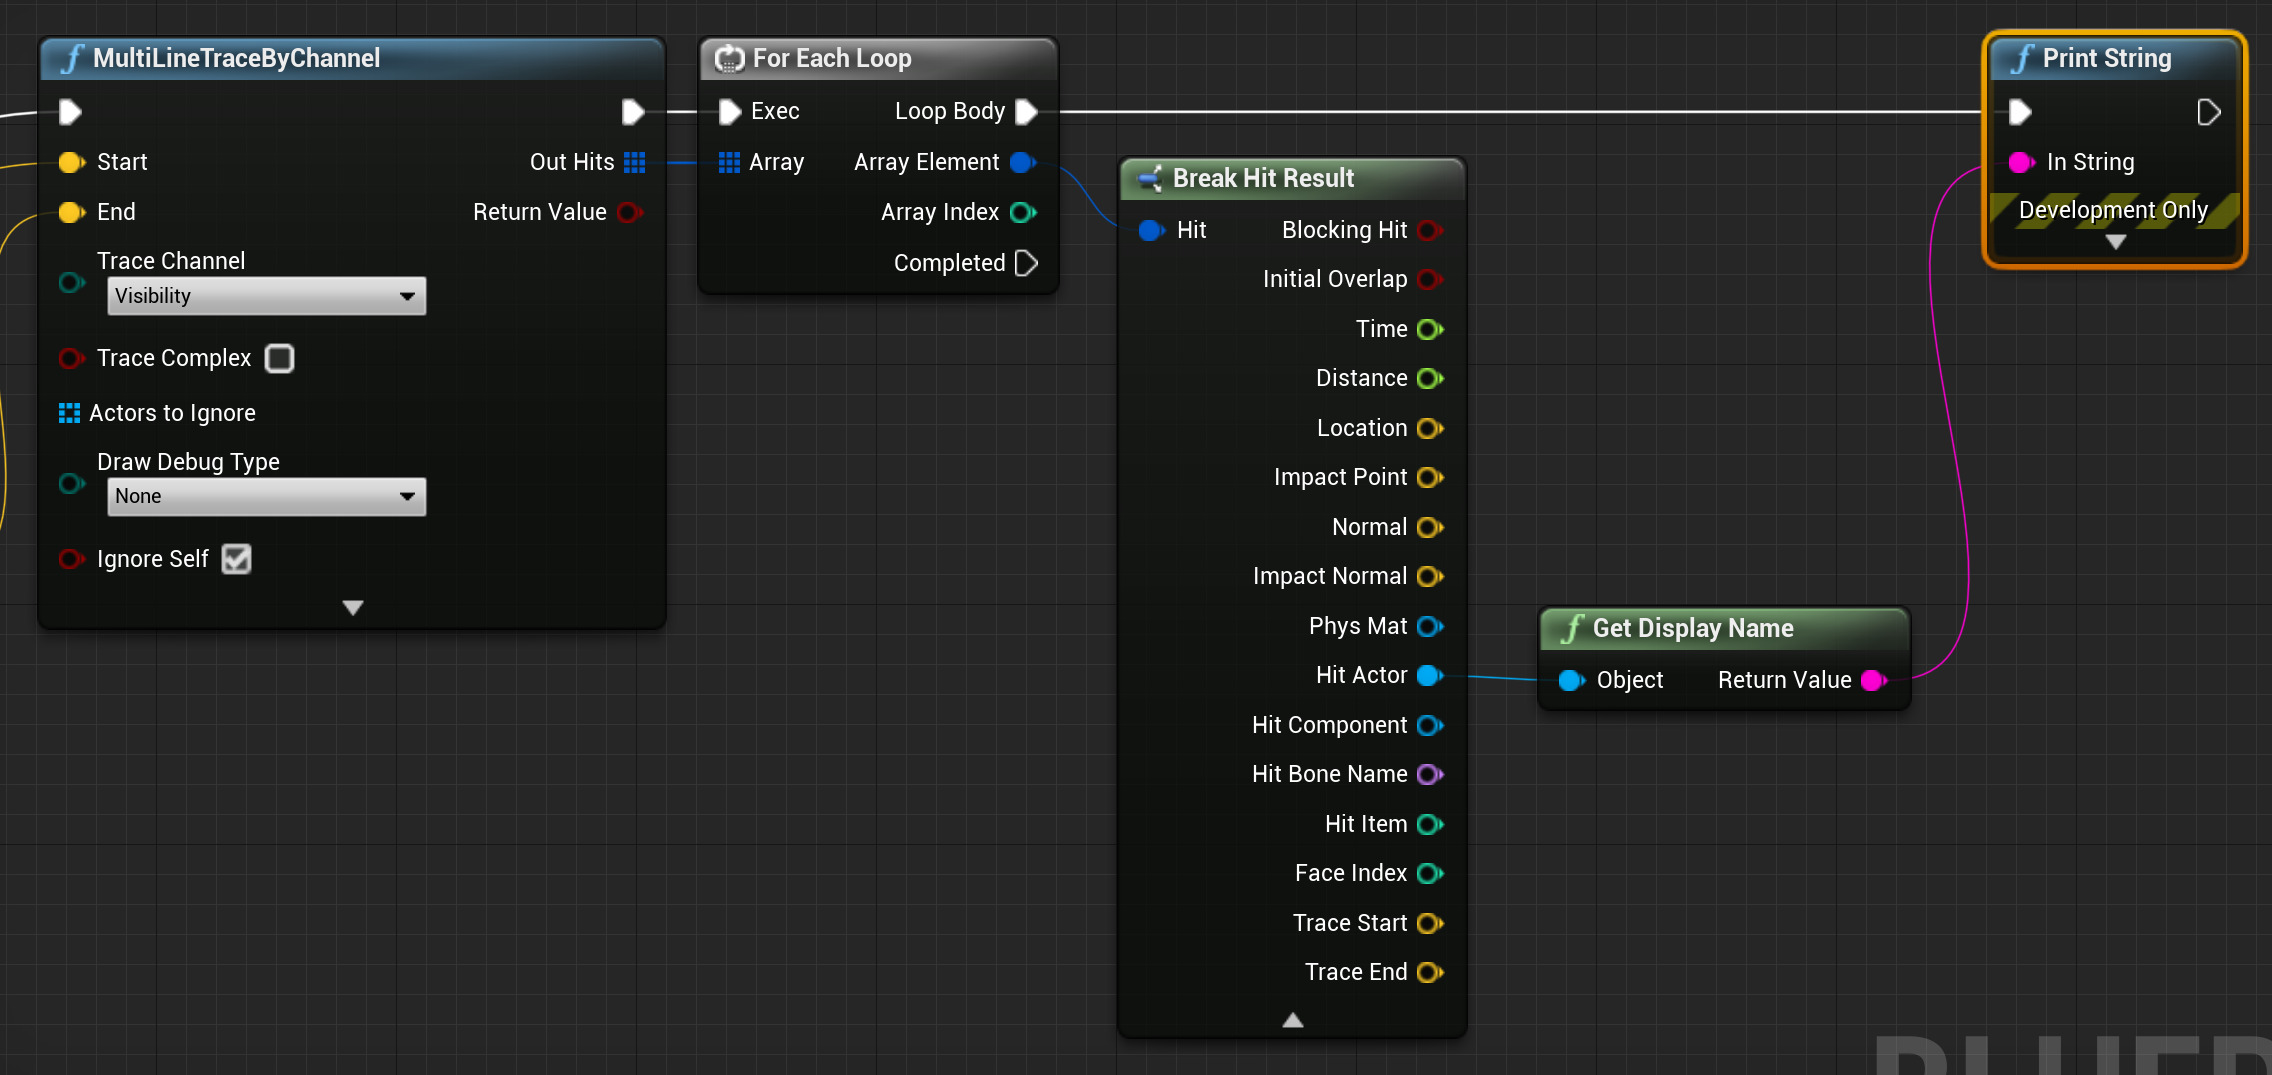
Task: Click the Actors to Ignore array pin
Action: pos(69,413)
